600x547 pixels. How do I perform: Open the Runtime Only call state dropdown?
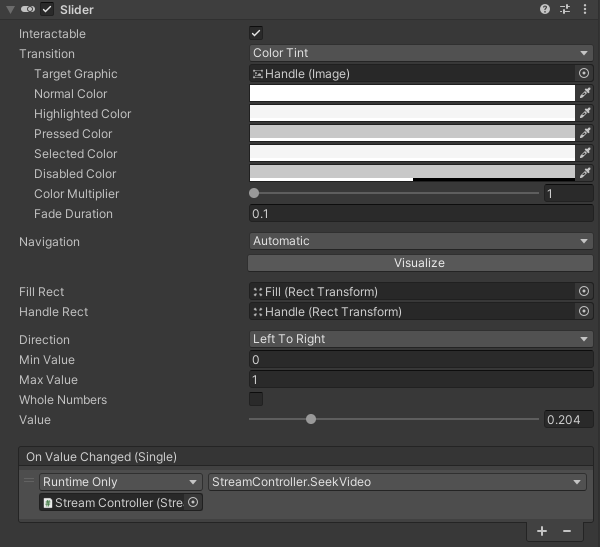pyautogui.click(x=121, y=482)
